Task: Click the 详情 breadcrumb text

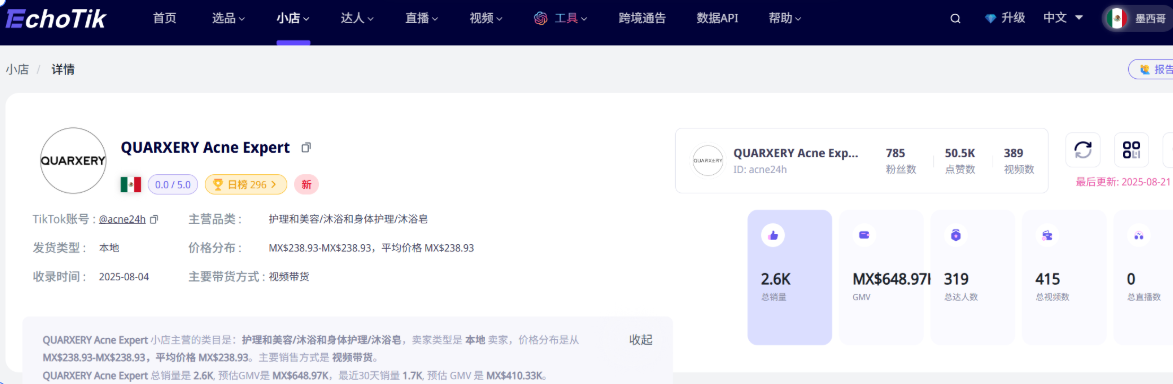Action: tap(63, 70)
